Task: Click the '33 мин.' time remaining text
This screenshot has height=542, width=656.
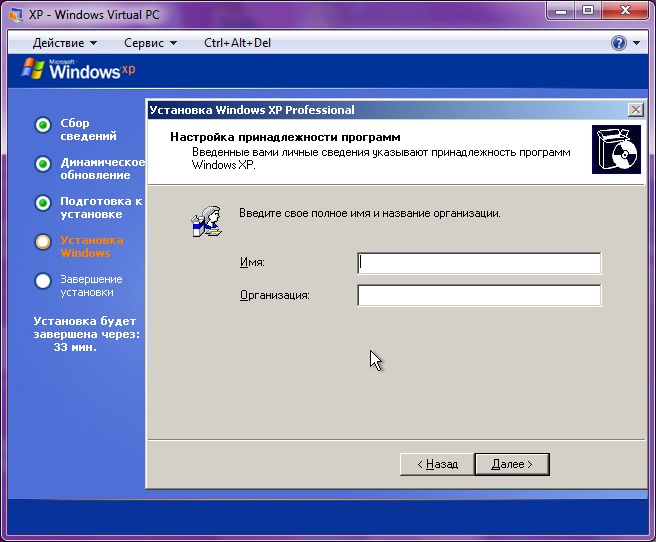Action: tap(75, 347)
